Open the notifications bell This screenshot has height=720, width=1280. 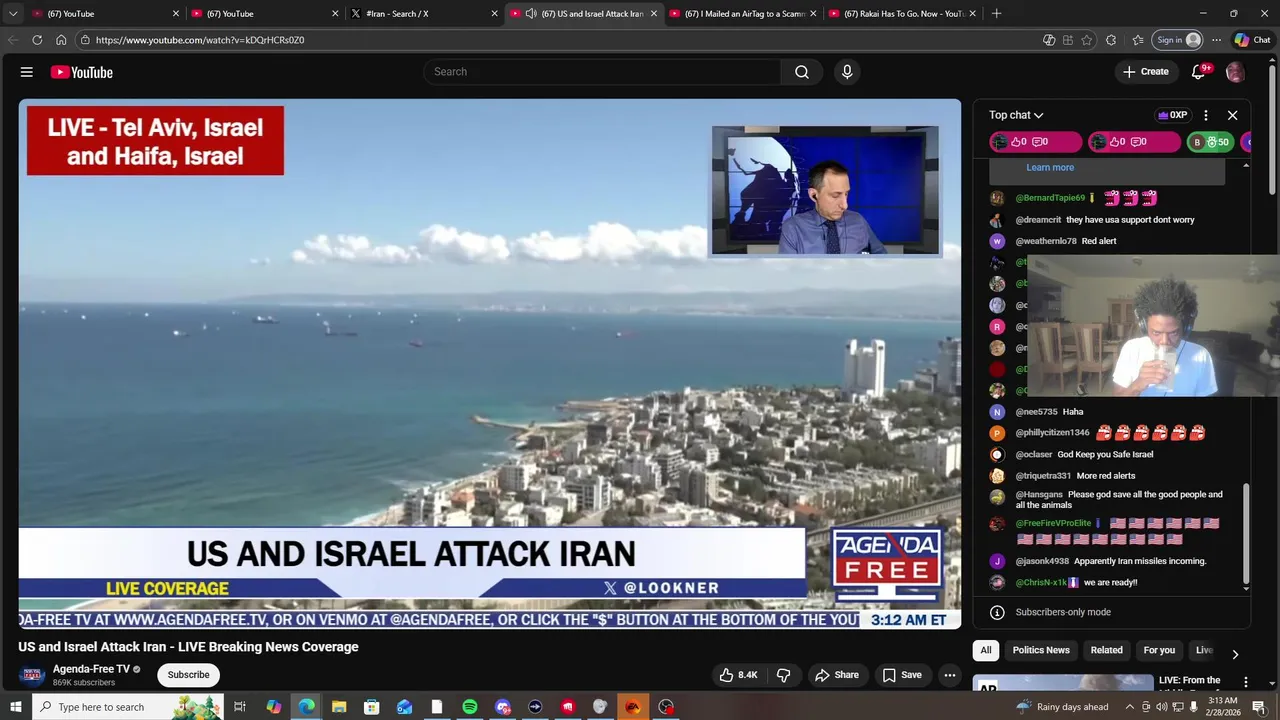click(1199, 72)
